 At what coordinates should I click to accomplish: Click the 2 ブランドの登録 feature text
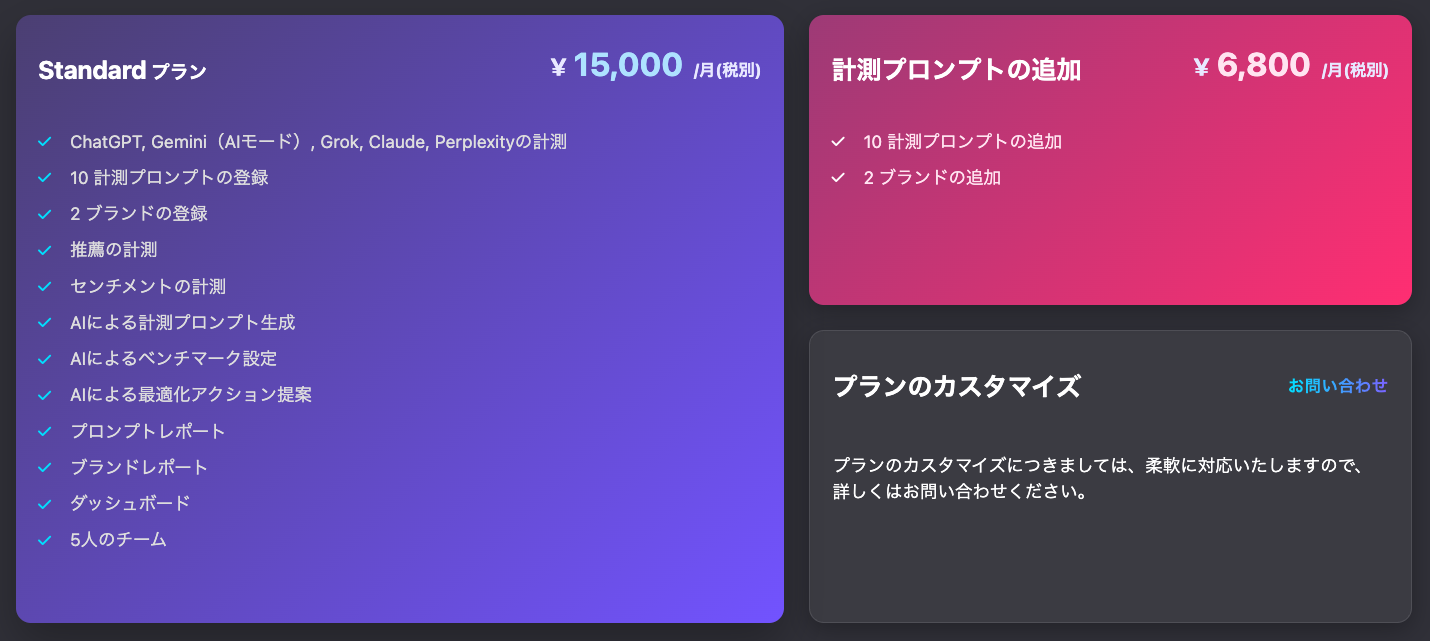139,214
